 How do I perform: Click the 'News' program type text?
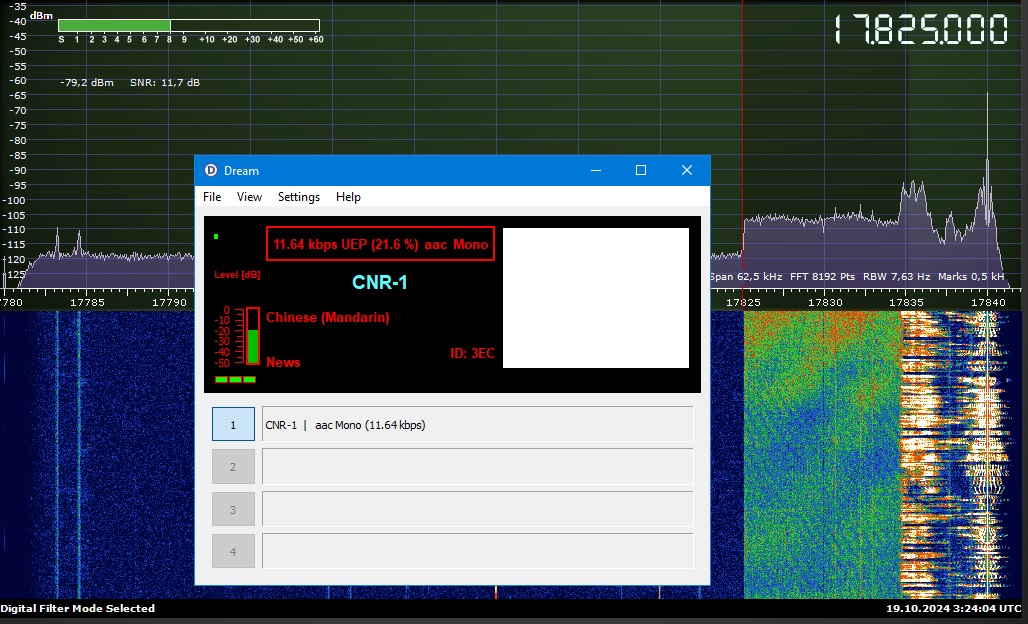coord(283,362)
